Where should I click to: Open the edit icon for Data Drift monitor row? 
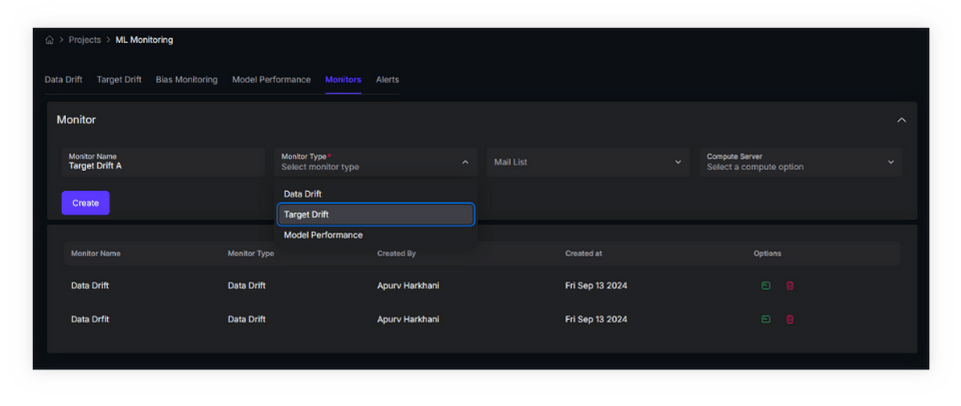pos(765,286)
